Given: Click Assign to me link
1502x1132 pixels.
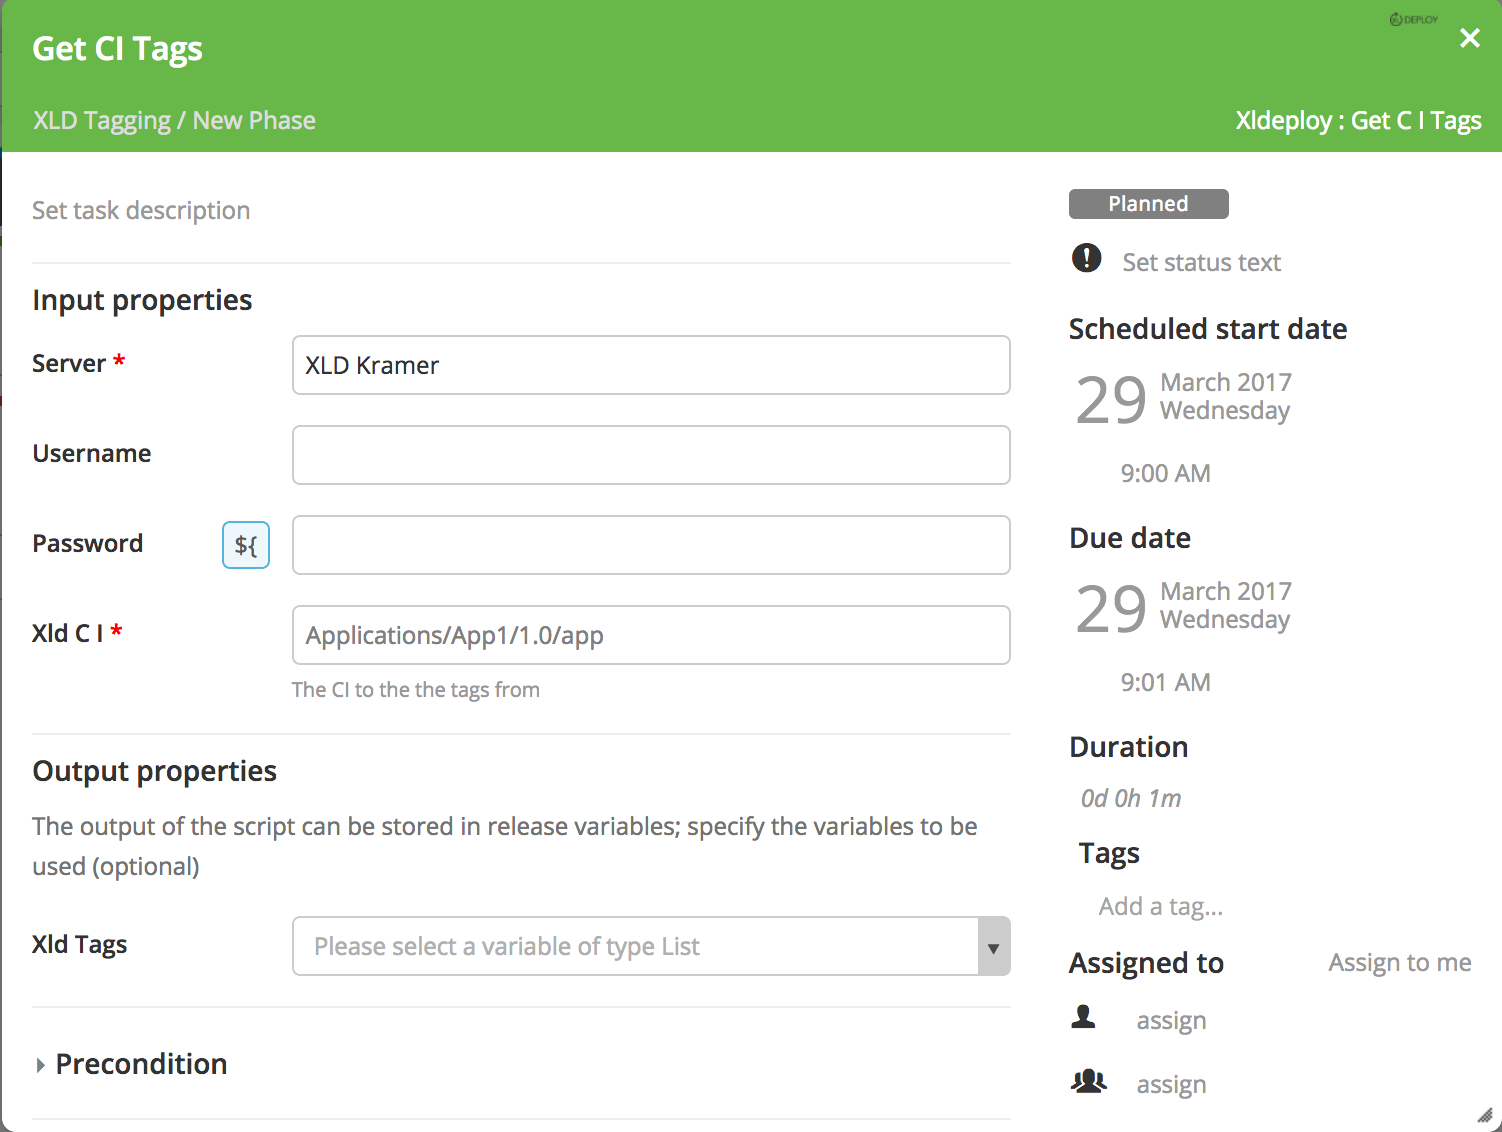Looking at the screenshot, I should click(1400, 962).
